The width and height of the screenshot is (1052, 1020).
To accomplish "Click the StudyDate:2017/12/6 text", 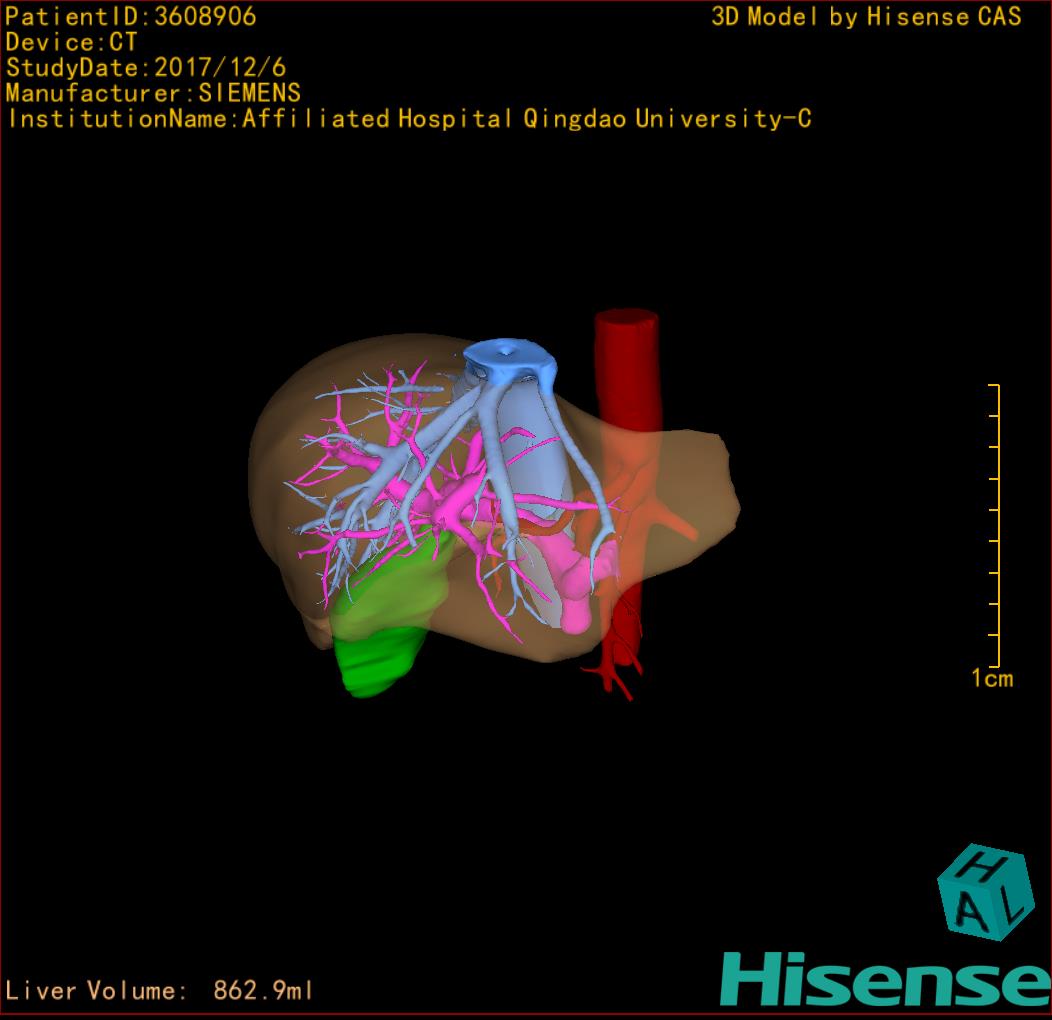I will (x=146, y=68).
